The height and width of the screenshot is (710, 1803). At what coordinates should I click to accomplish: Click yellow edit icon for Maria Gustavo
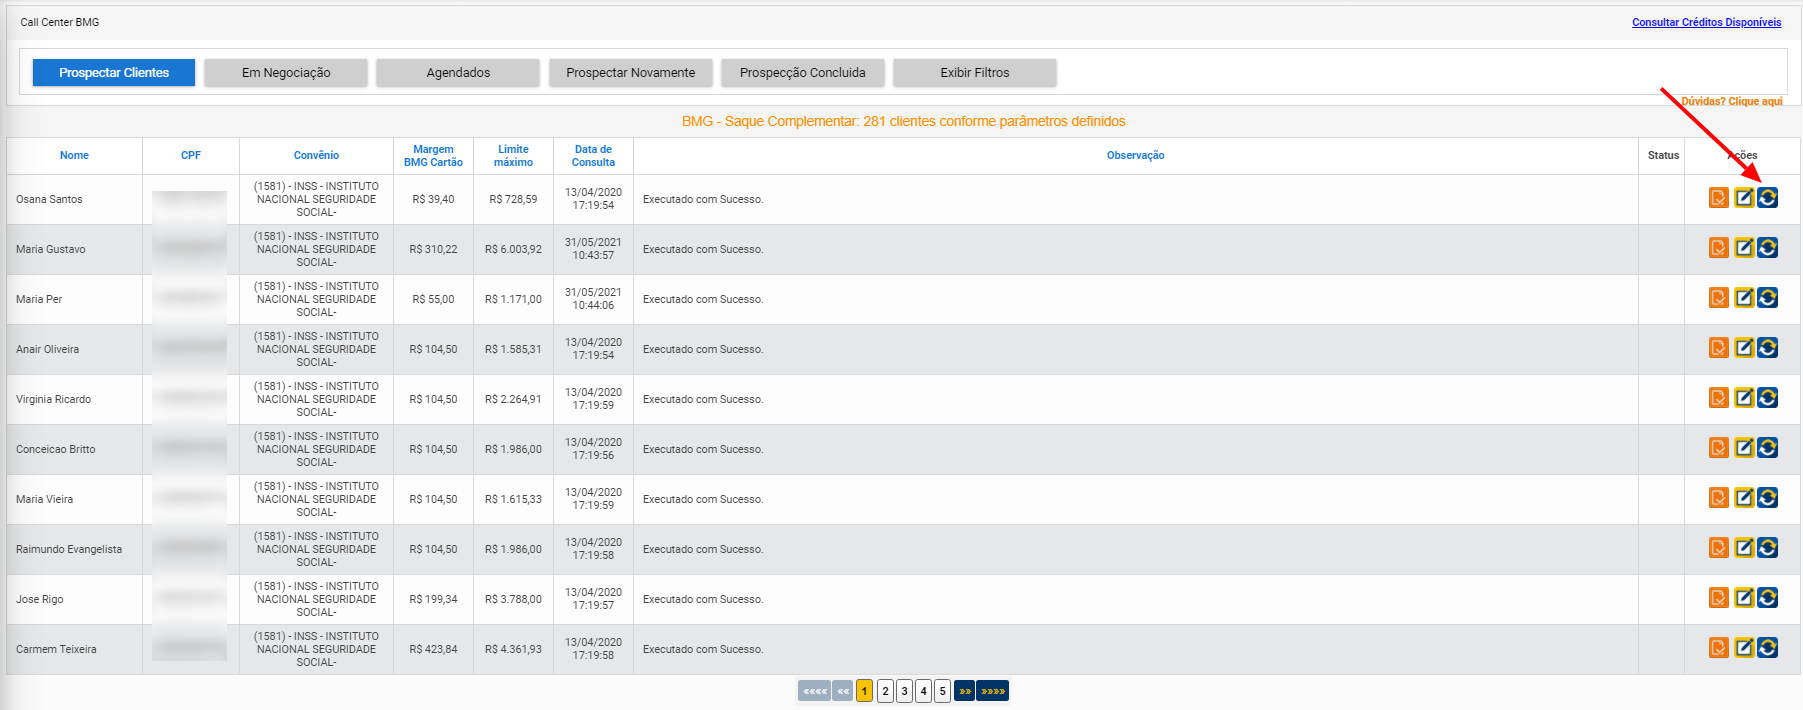tap(1744, 248)
